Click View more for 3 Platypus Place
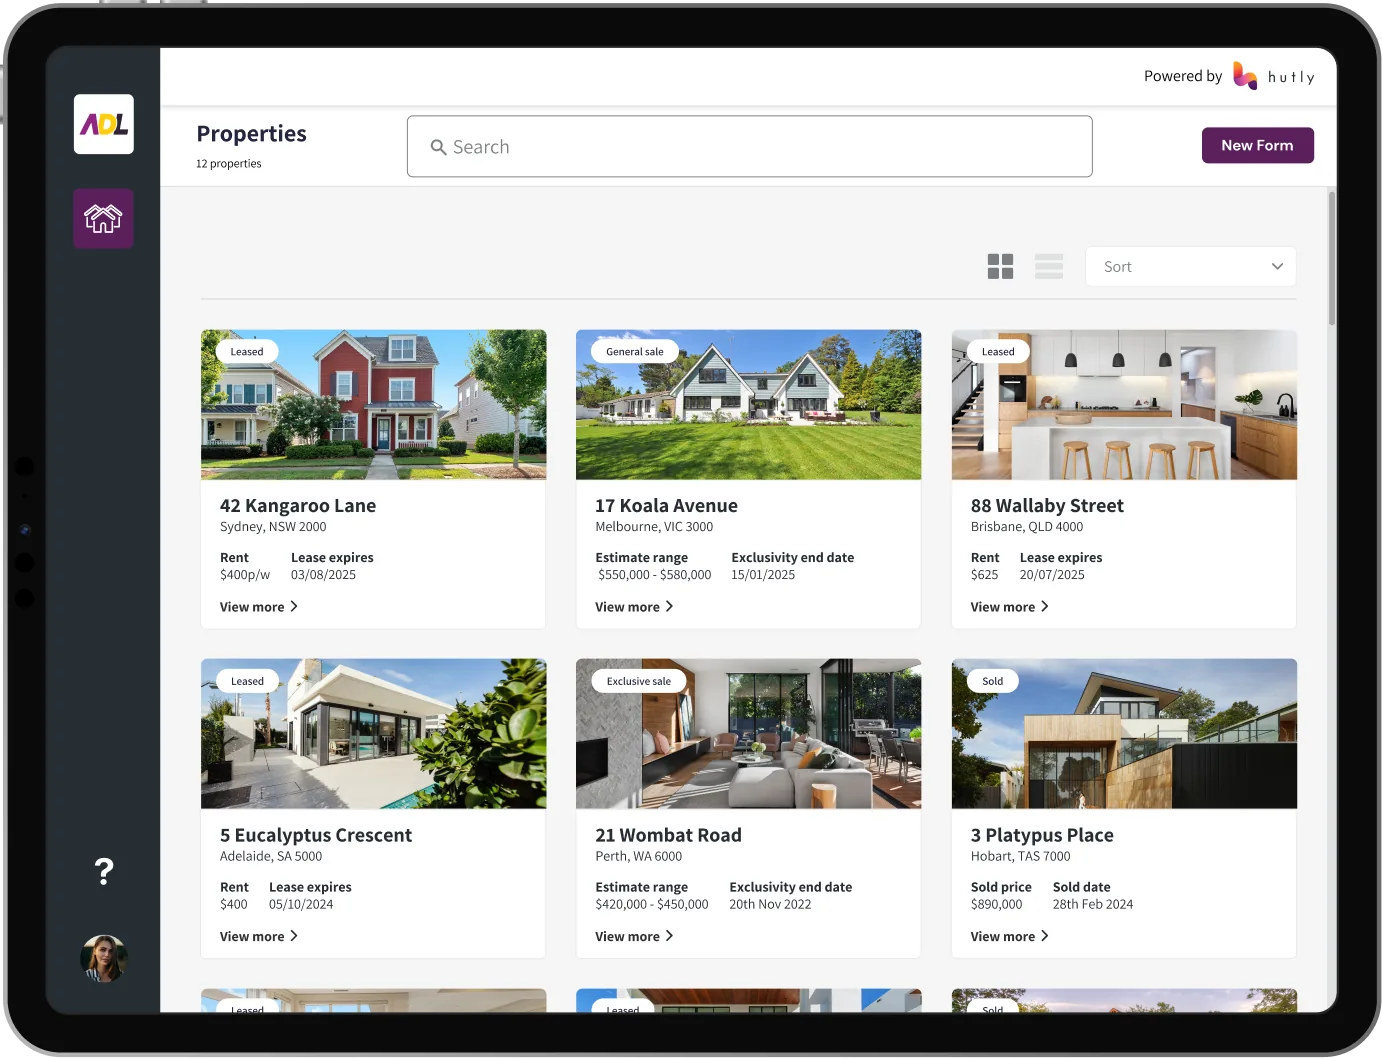The image size is (1382, 1058). [x=1009, y=936]
